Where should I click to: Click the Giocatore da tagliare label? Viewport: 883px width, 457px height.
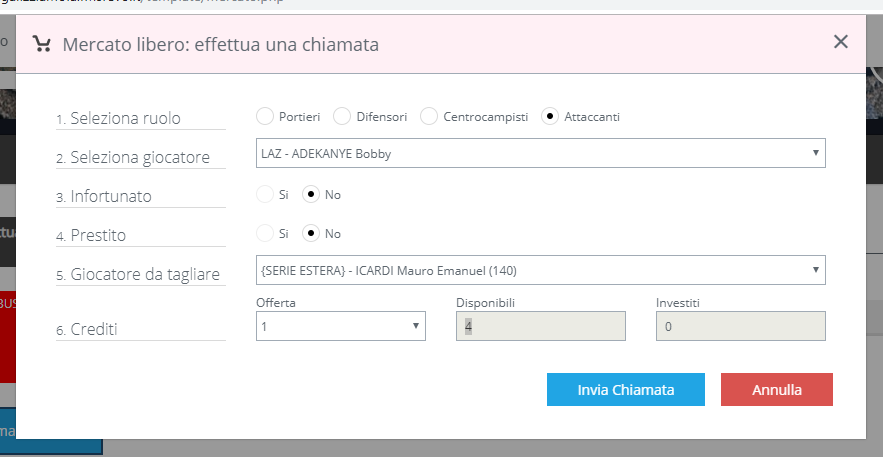click(x=144, y=274)
